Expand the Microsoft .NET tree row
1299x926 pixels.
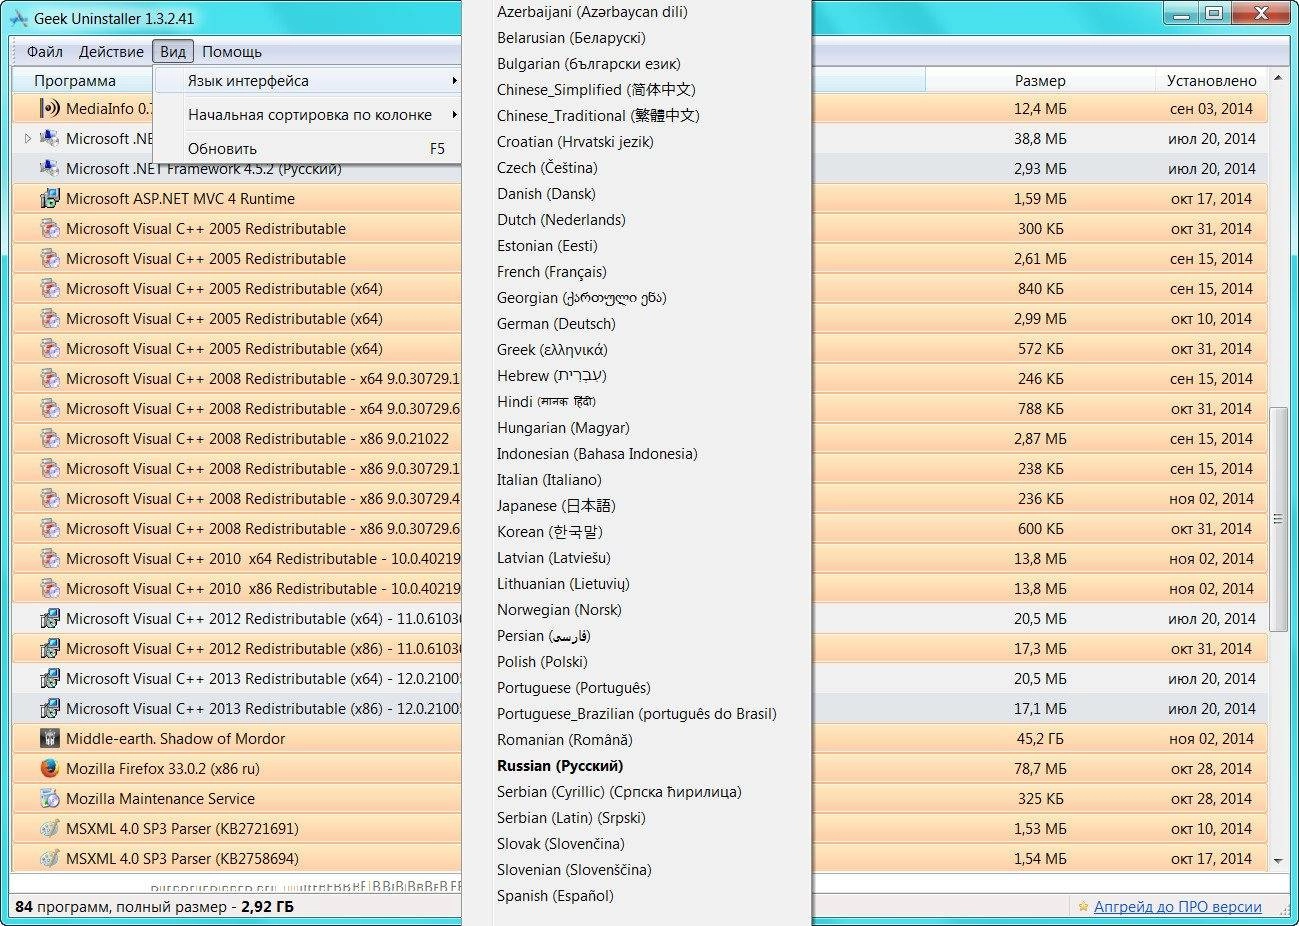(28, 138)
